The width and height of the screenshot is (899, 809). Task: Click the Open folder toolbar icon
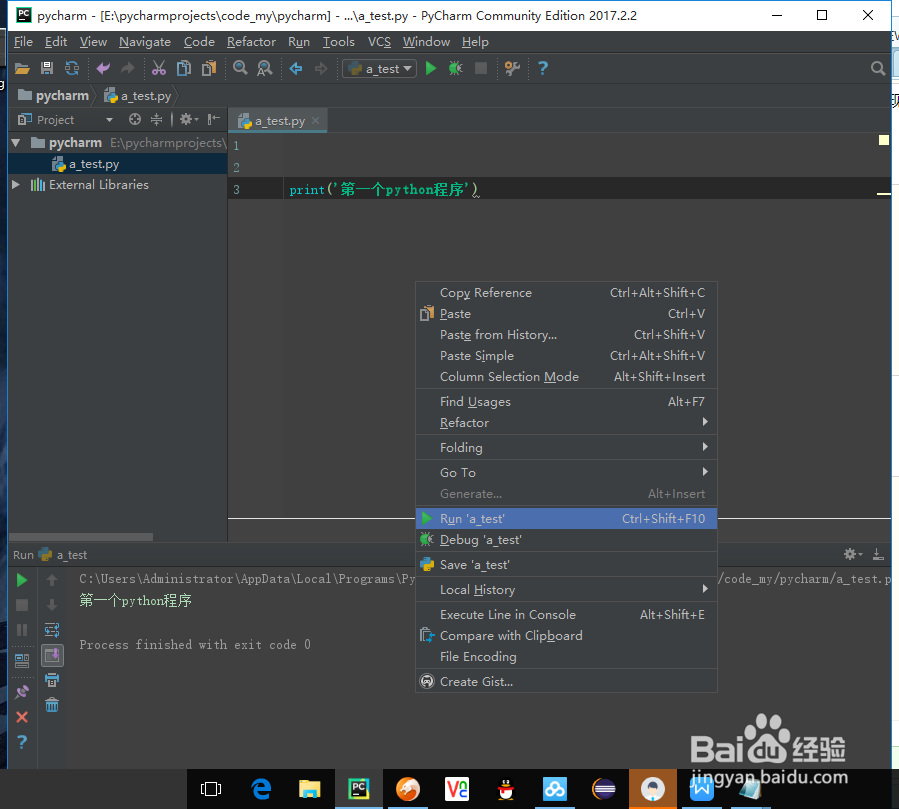(22, 69)
